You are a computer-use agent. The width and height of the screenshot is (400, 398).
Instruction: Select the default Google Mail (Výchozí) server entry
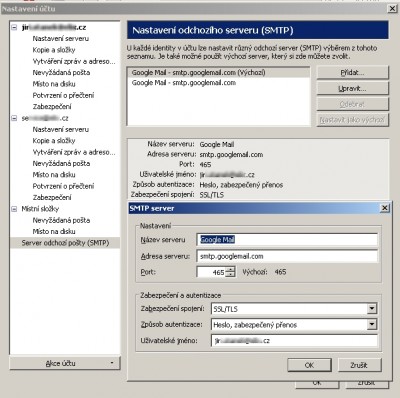pos(218,72)
